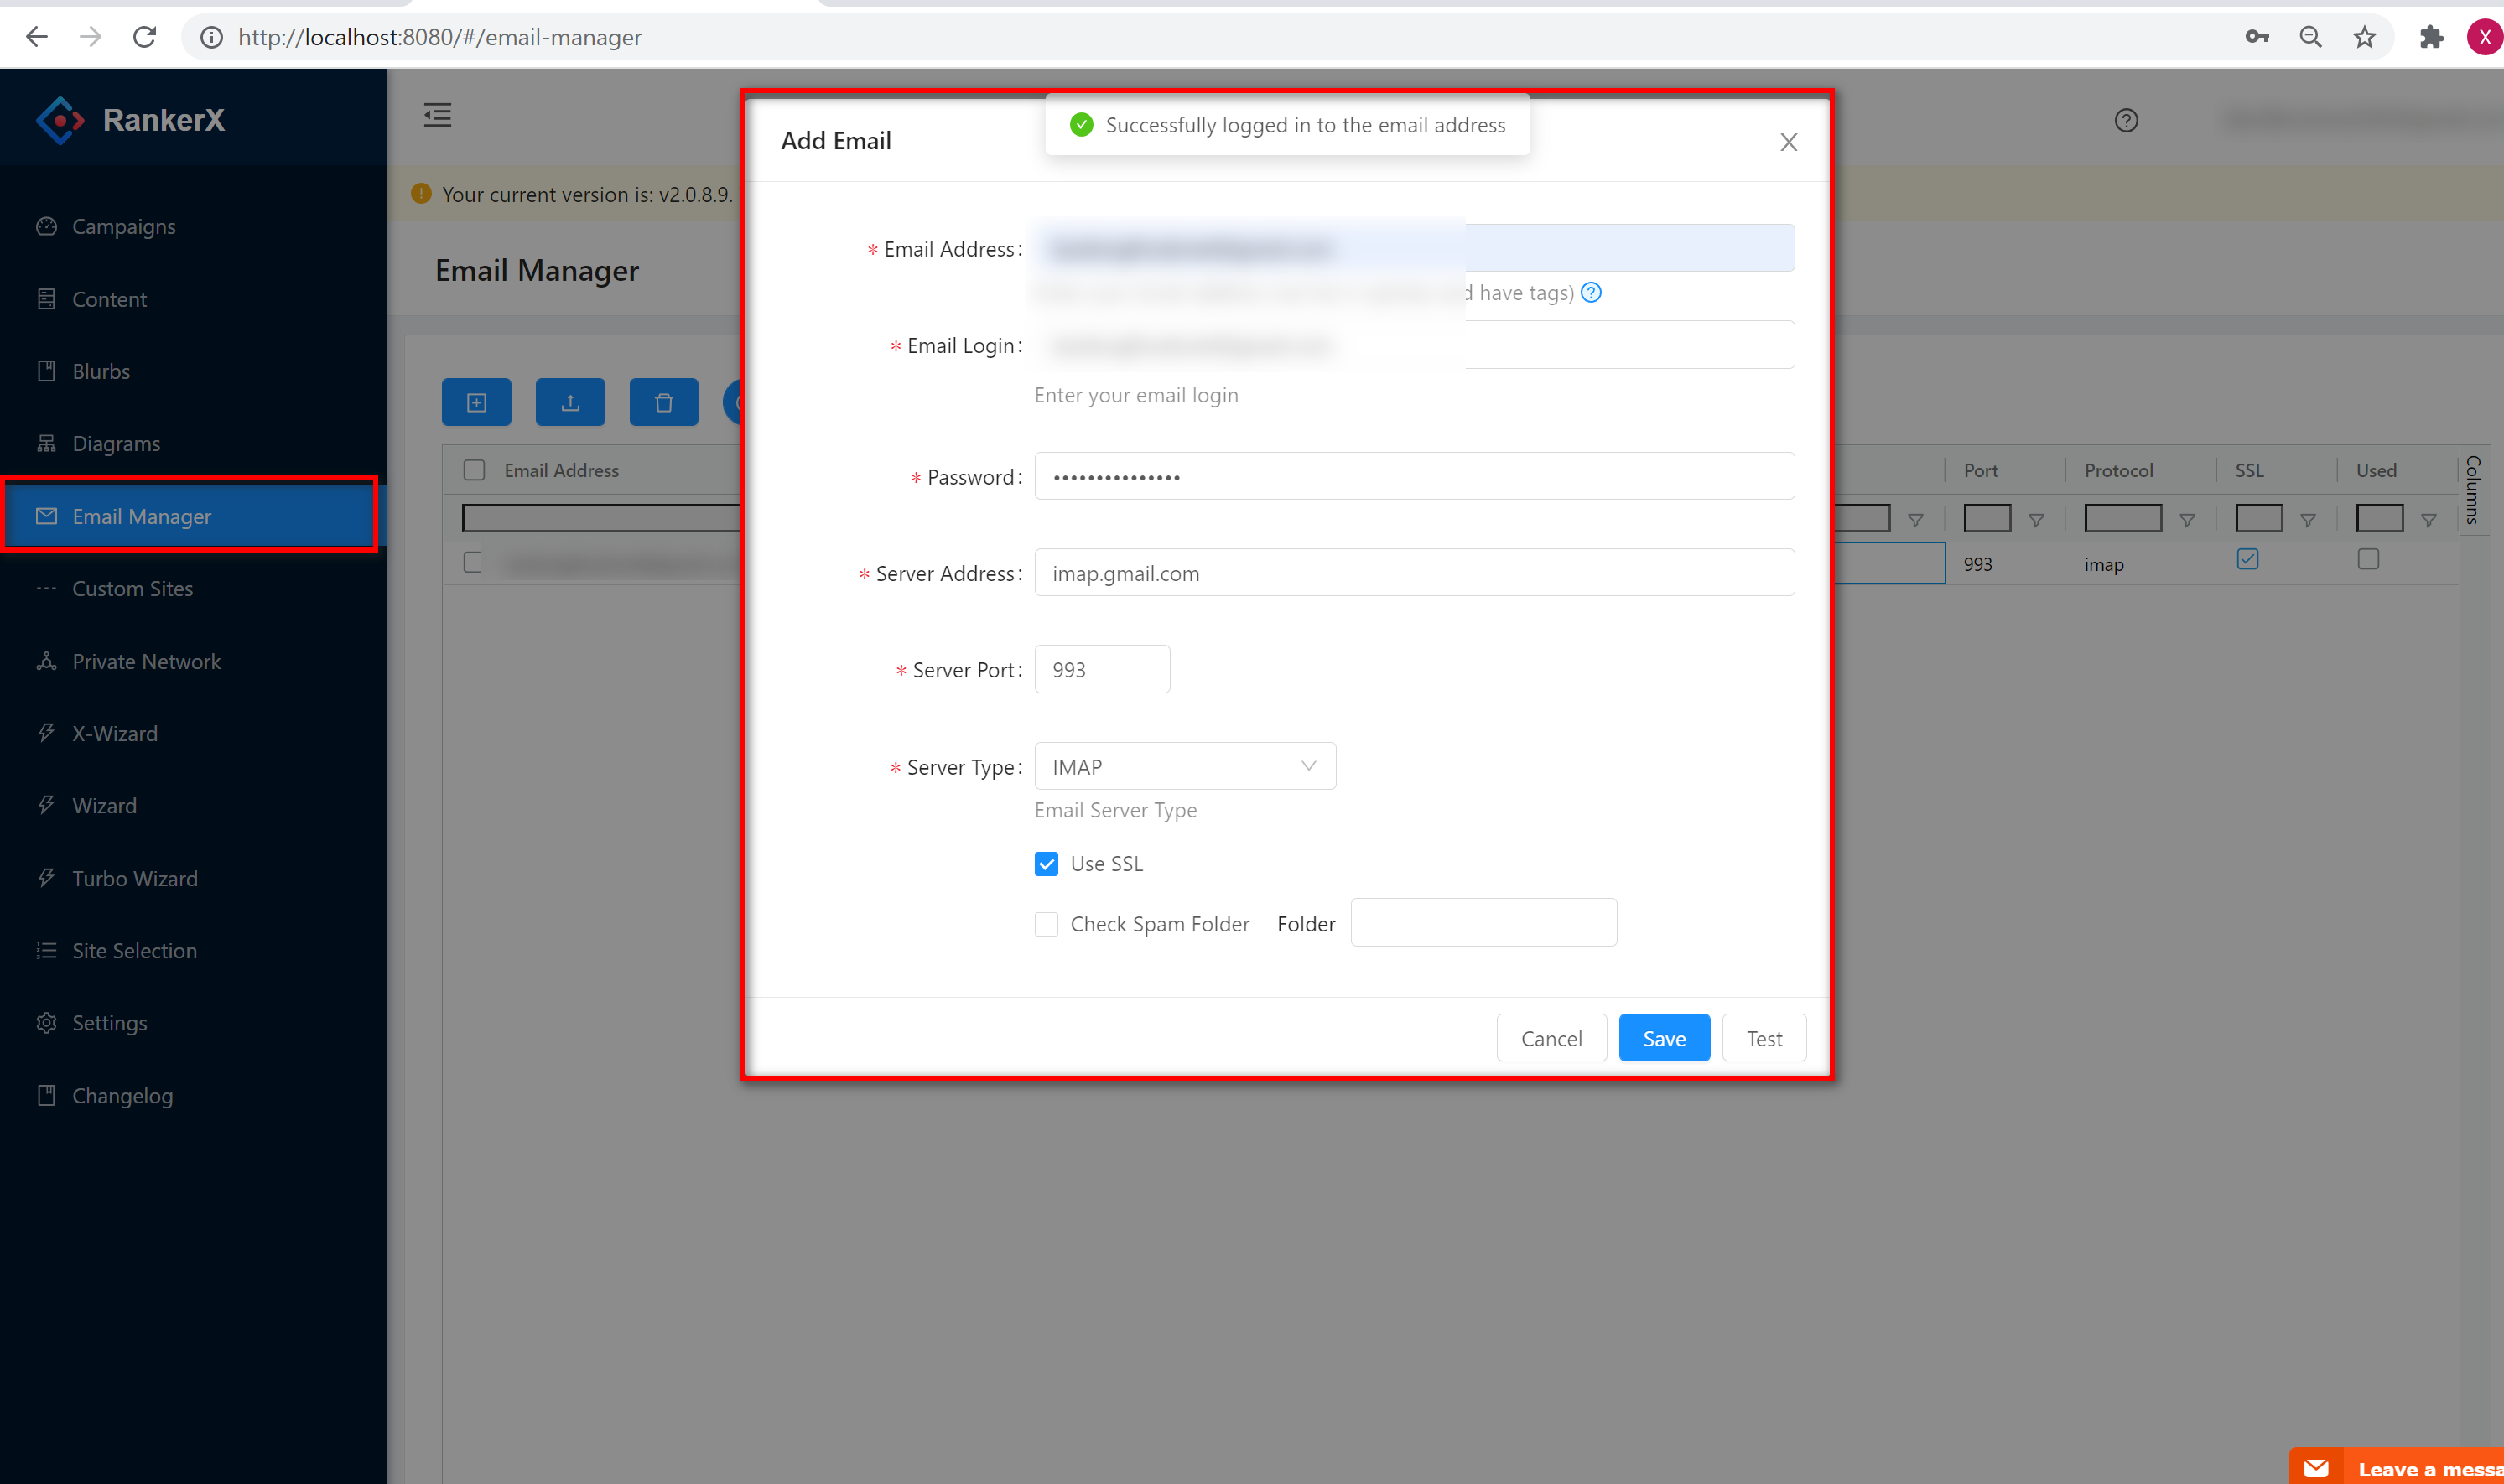Viewport: 2504px width, 1484px height.
Task: Toggle the select-all checkbox in Email Address header
Action: pos(475,470)
